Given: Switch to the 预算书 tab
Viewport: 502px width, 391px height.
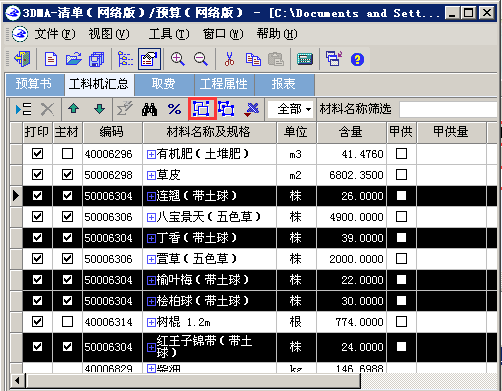Looking at the screenshot, I should click(34, 84).
